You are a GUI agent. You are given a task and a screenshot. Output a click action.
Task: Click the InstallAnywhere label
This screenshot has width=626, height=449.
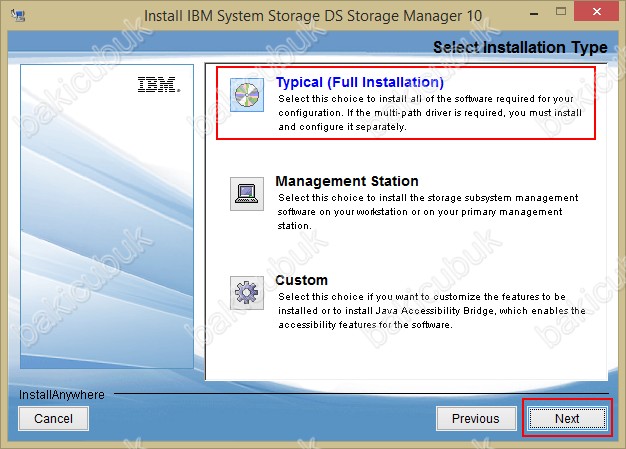coord(61,395)
